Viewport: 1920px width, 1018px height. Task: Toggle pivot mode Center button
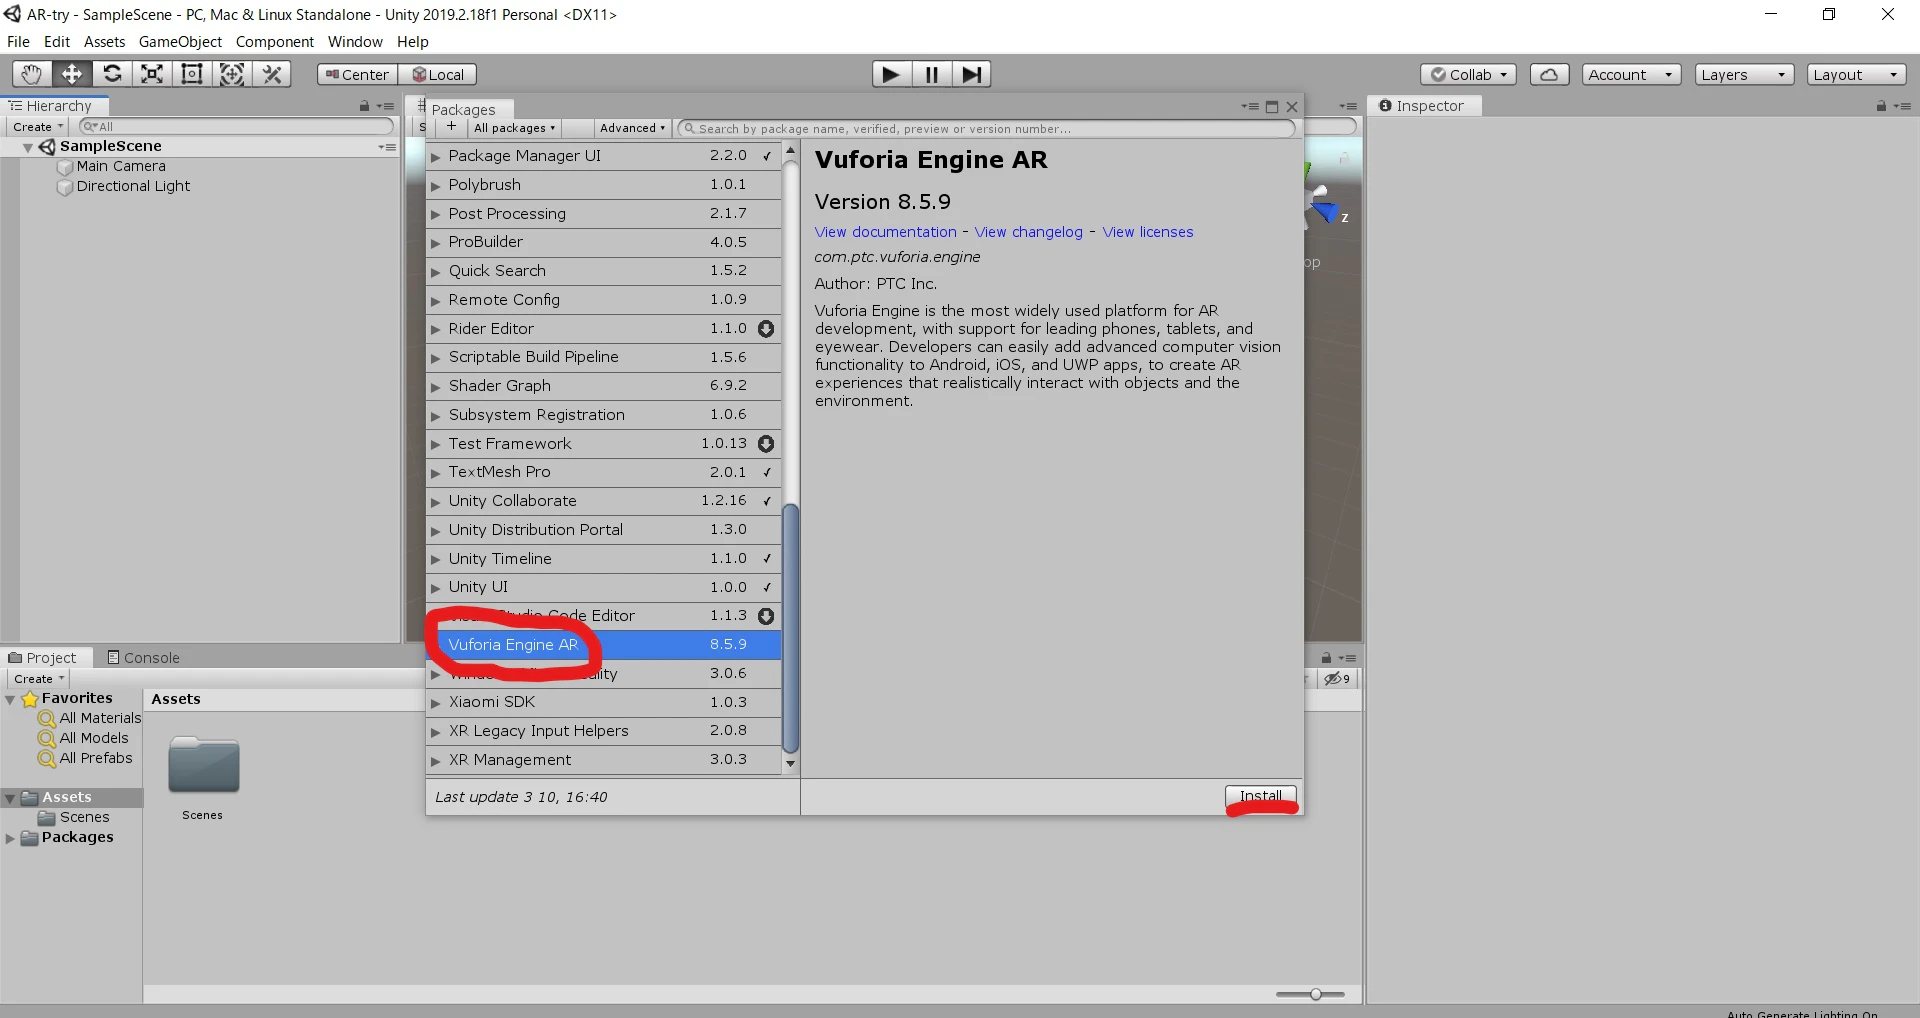(357, 75)
